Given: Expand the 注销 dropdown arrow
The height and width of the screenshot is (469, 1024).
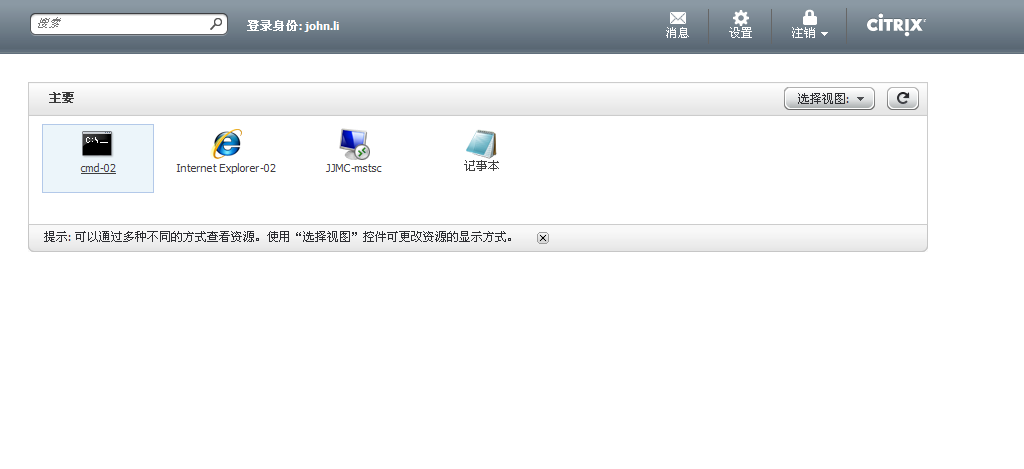Looking at the screenshot, I should click(824, 34).
